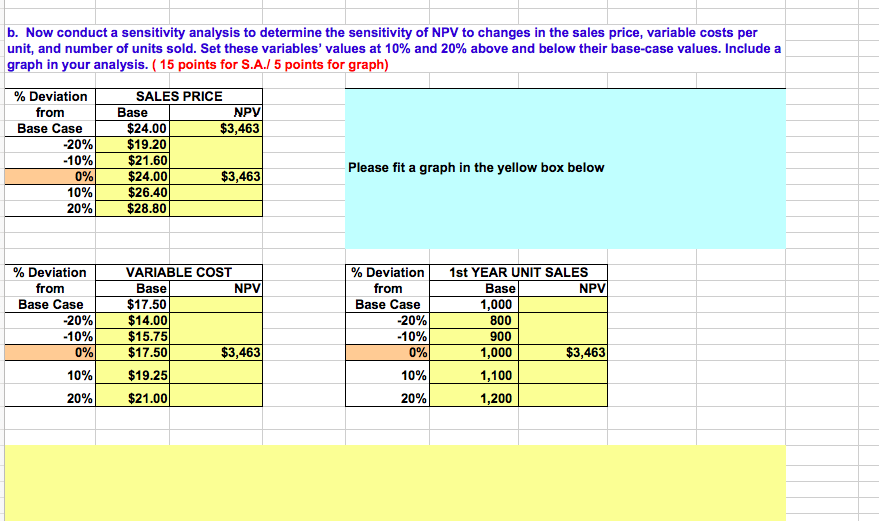Screen dimensions: 879x521
Task: Click the 900 unit sales cell
Action: [x=474, y=336]
